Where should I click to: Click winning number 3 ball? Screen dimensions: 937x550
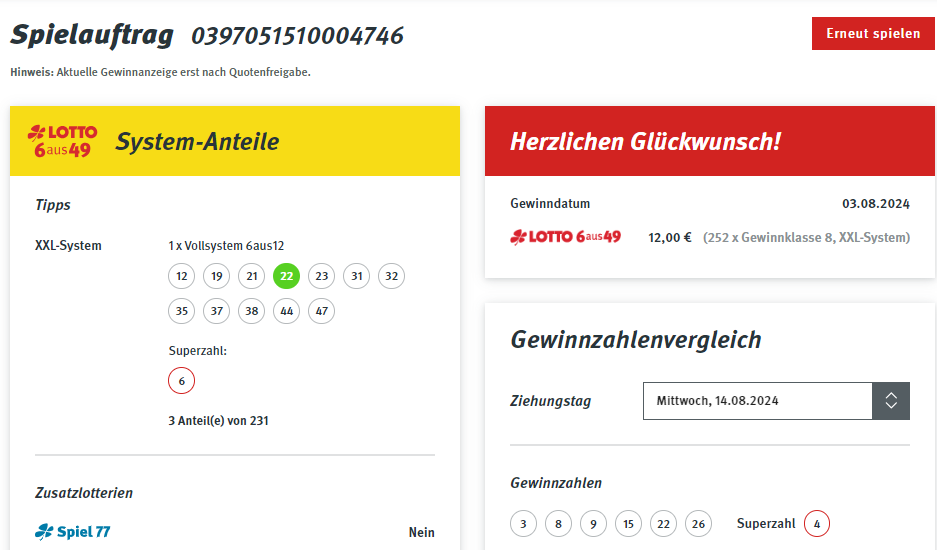pos(523,524)
